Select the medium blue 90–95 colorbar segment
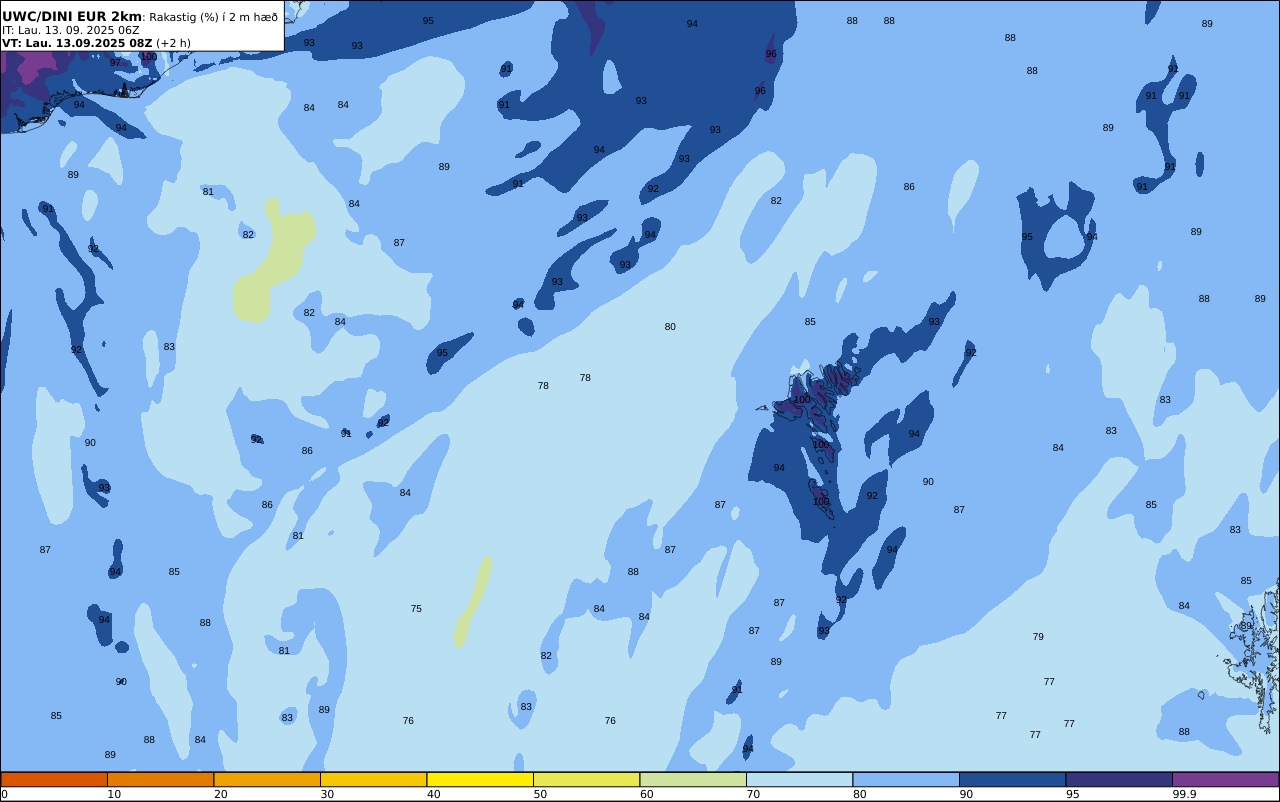The width and height of the screenshot is (1280, 802). (x=1012, y=779)
